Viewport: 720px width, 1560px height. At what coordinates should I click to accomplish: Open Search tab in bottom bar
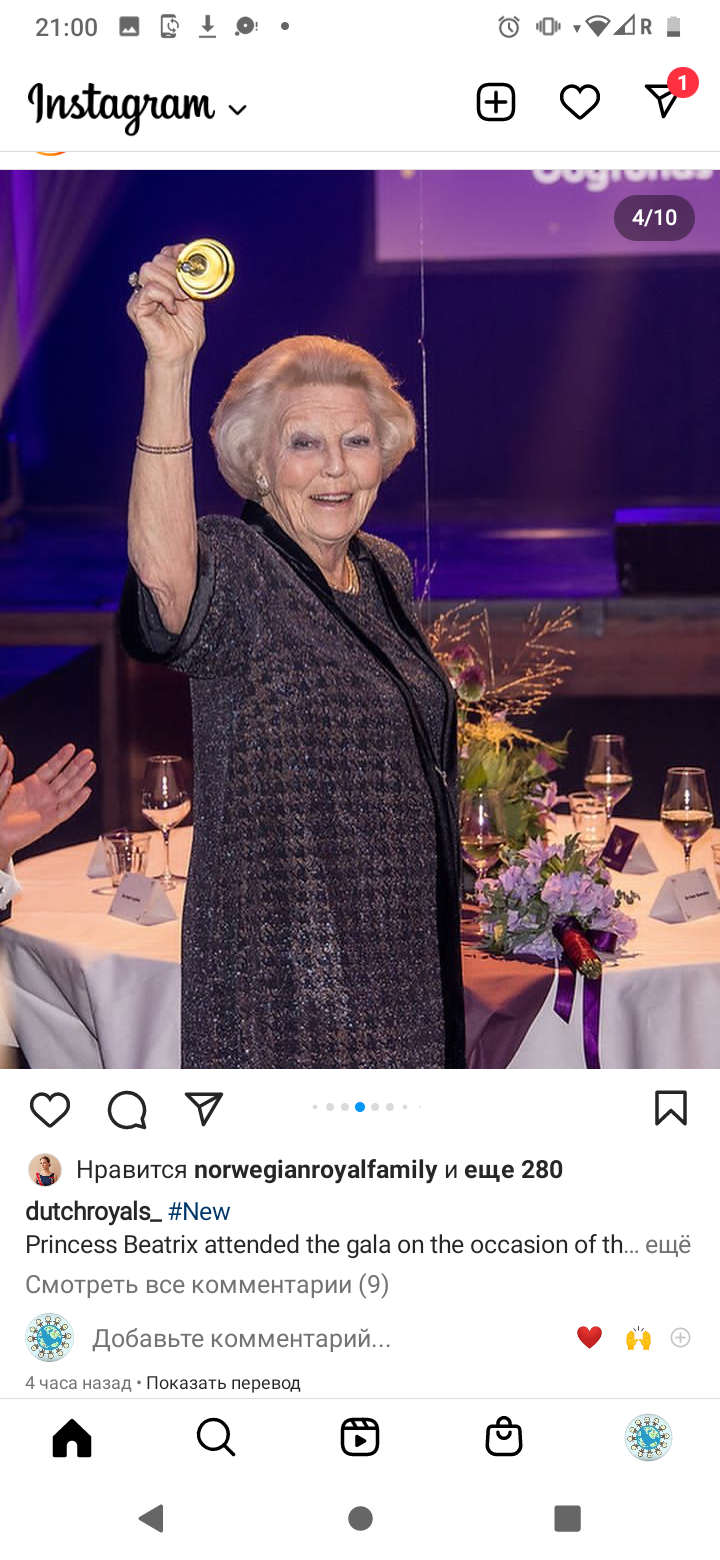coord(216,1437)
